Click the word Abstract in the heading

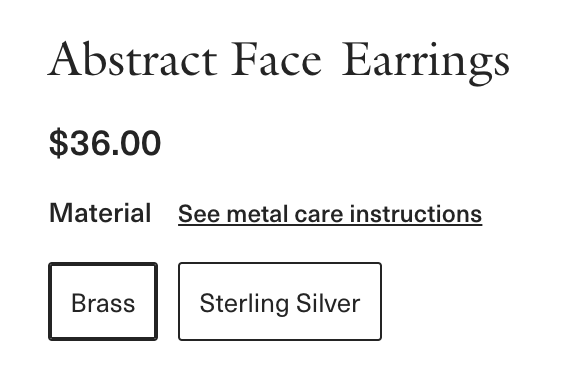point(133,59)
